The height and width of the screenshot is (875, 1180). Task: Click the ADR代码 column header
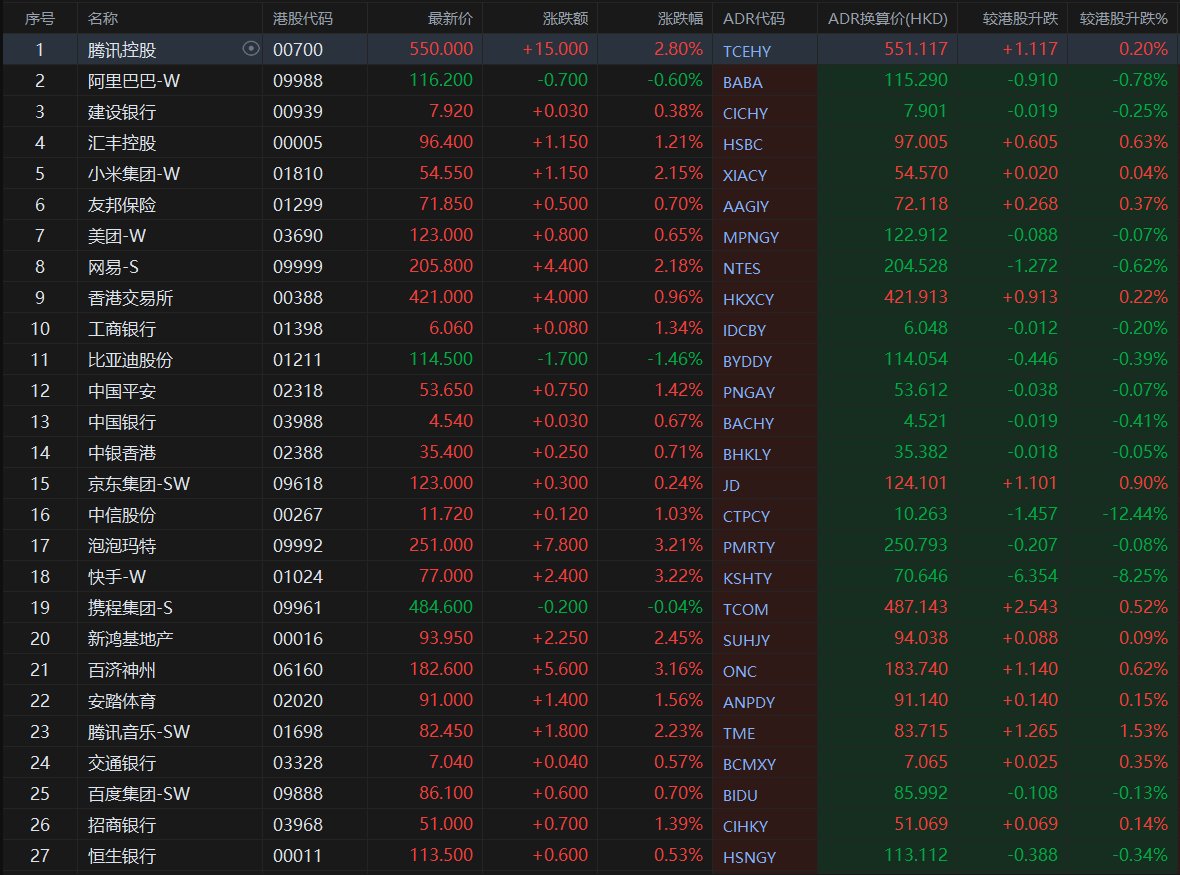(x=753, y=19)
